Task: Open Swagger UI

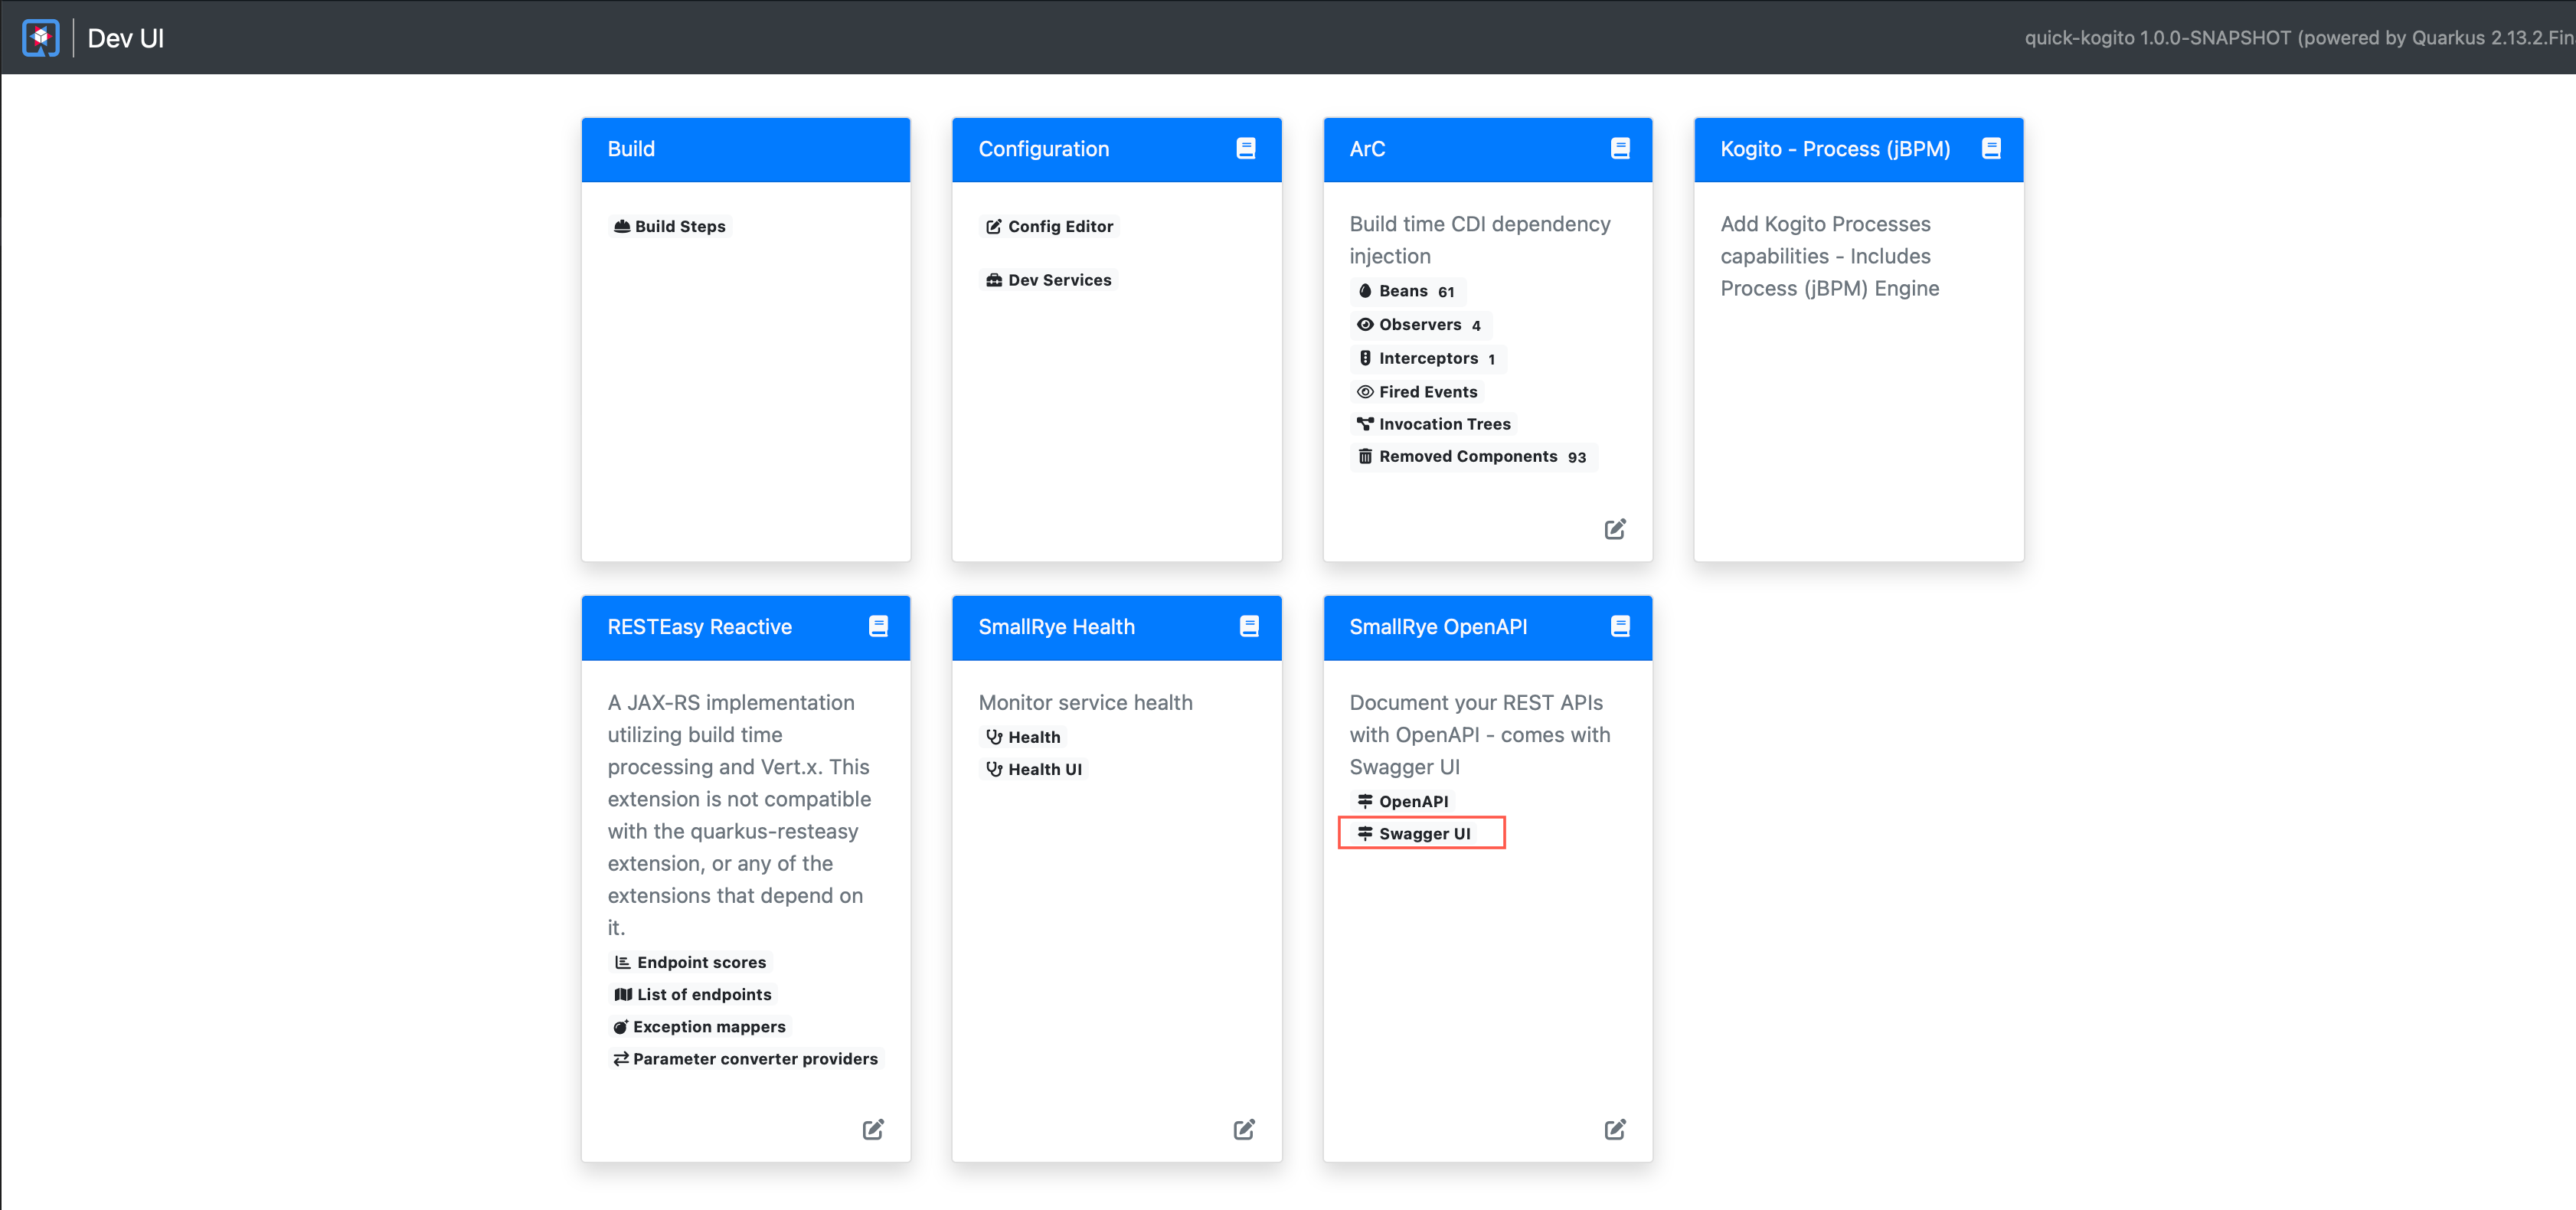Action: pos(1413,834)
